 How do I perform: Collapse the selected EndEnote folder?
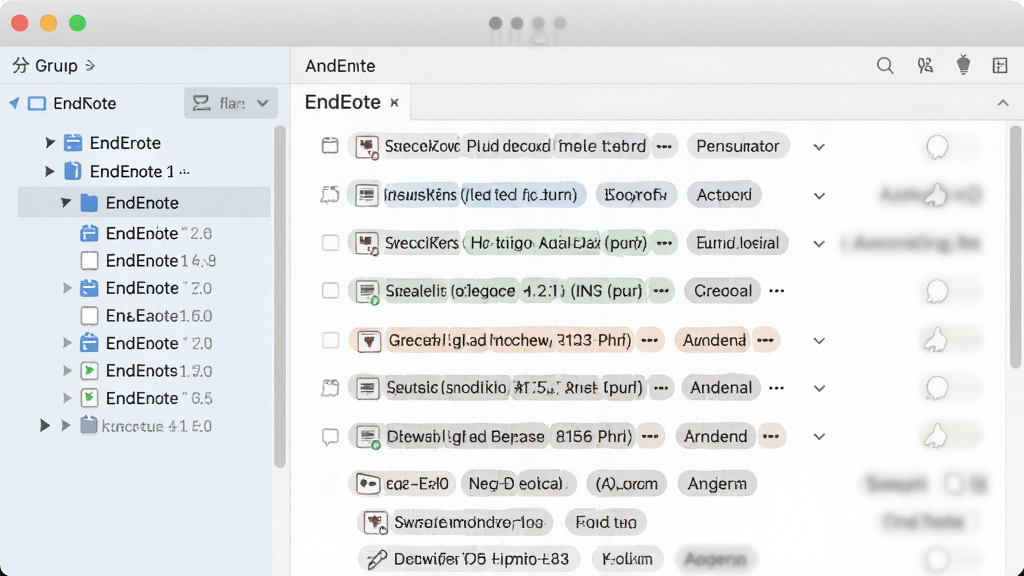(x=66, y=202)
